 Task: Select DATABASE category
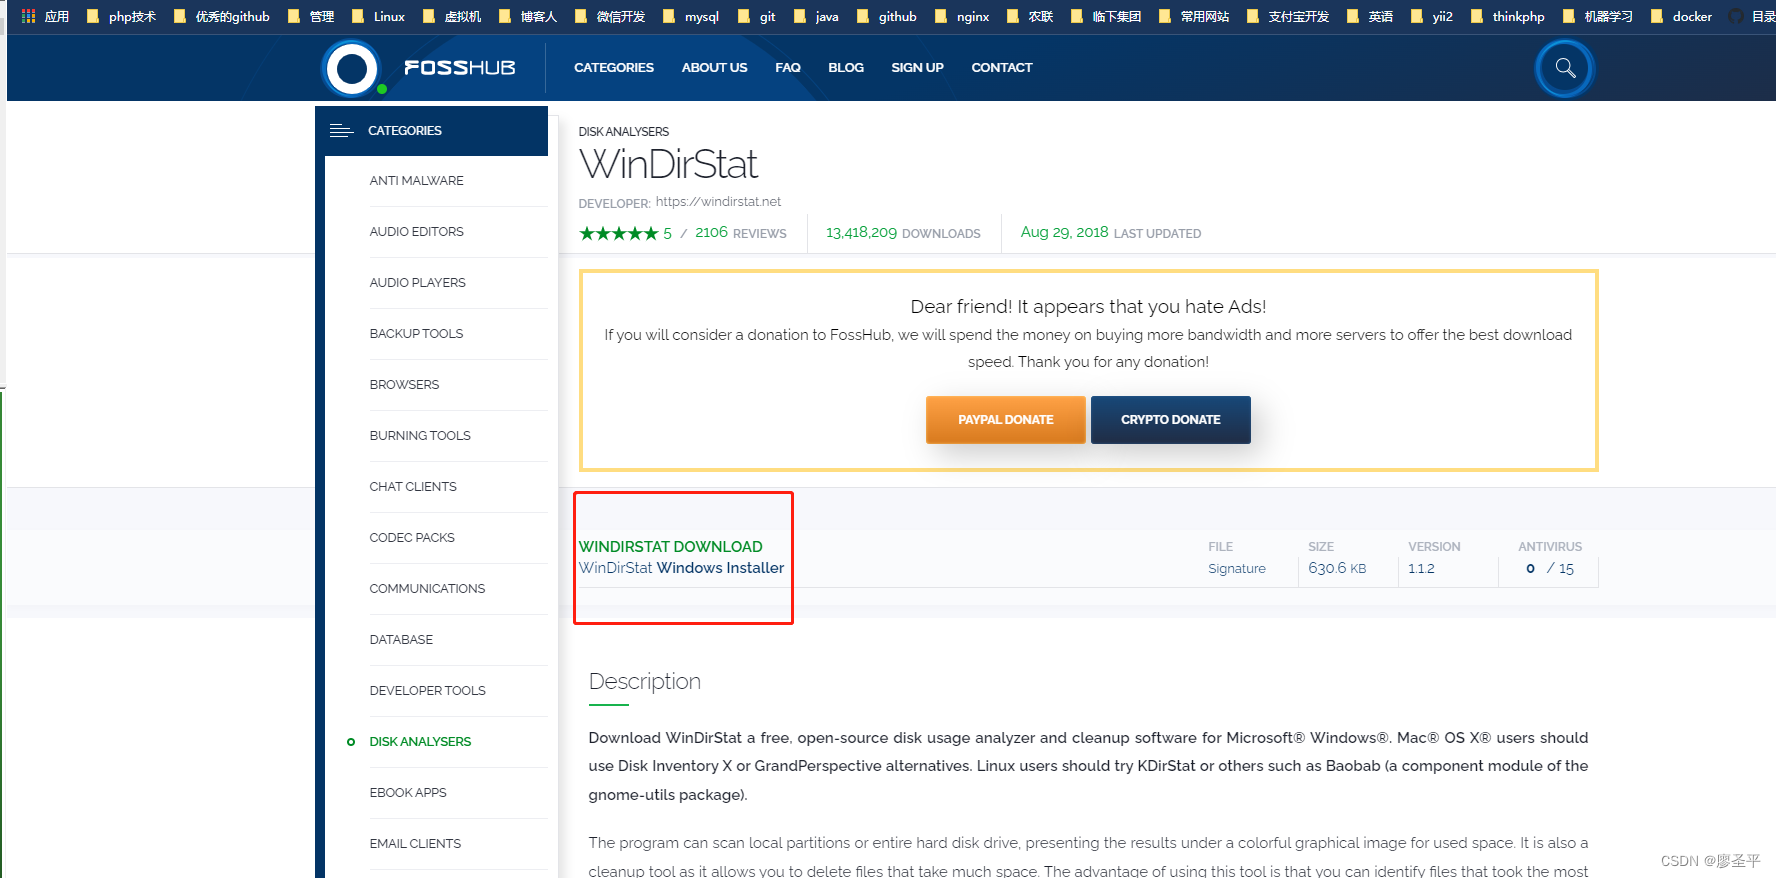pos(401,640)
